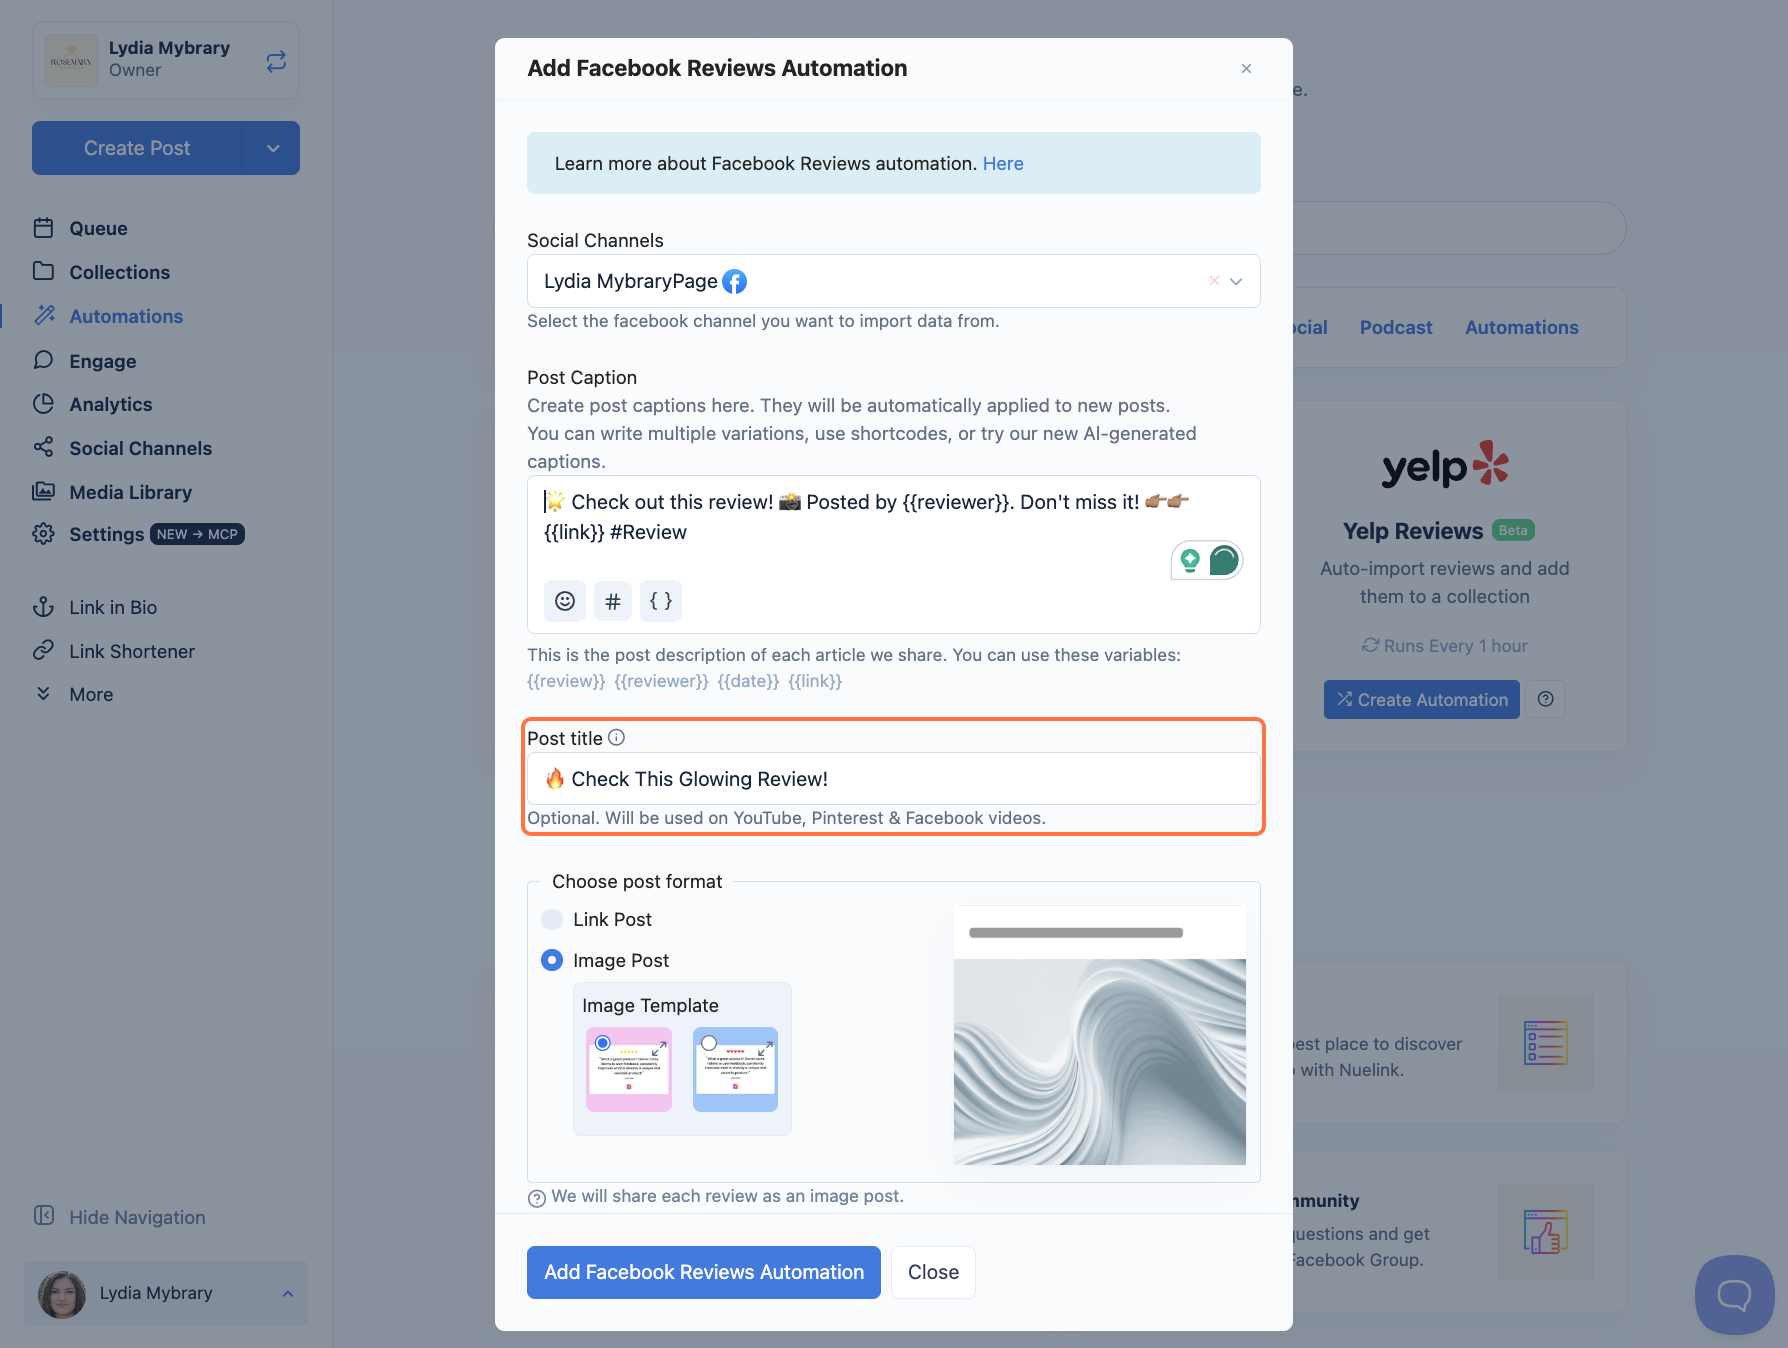
Task: Open the Create Post dropdown arrow
Action: coord(273,148)
